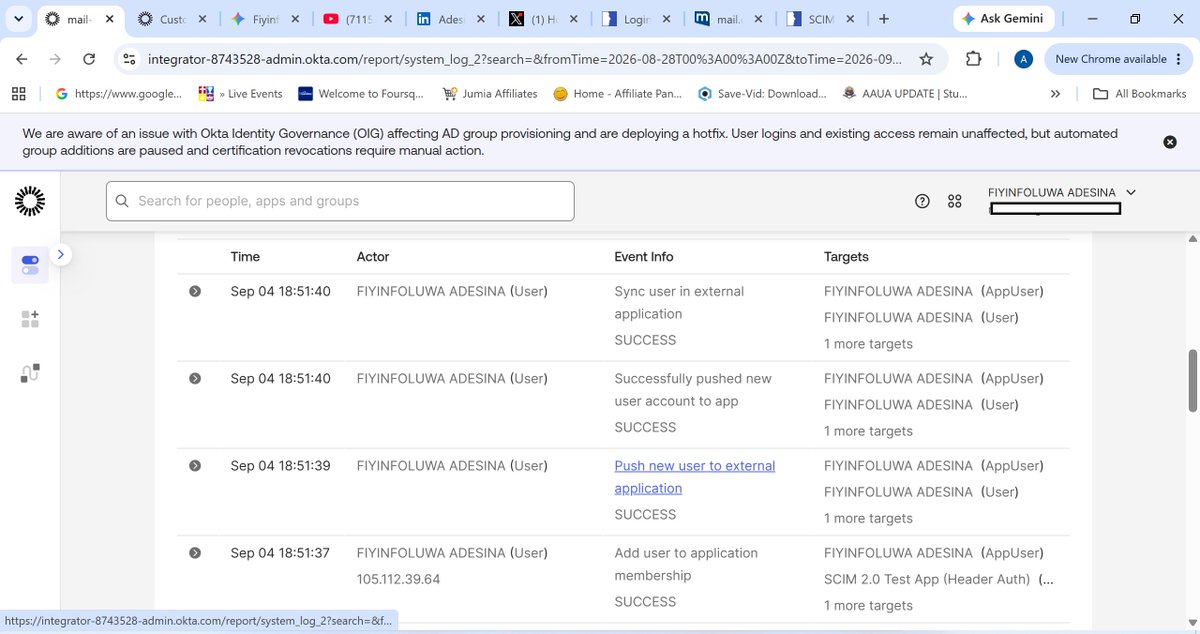1200x634 pixels.
Task: Select the sidebar toggle-switch icon
Action: tap(30, 265)
